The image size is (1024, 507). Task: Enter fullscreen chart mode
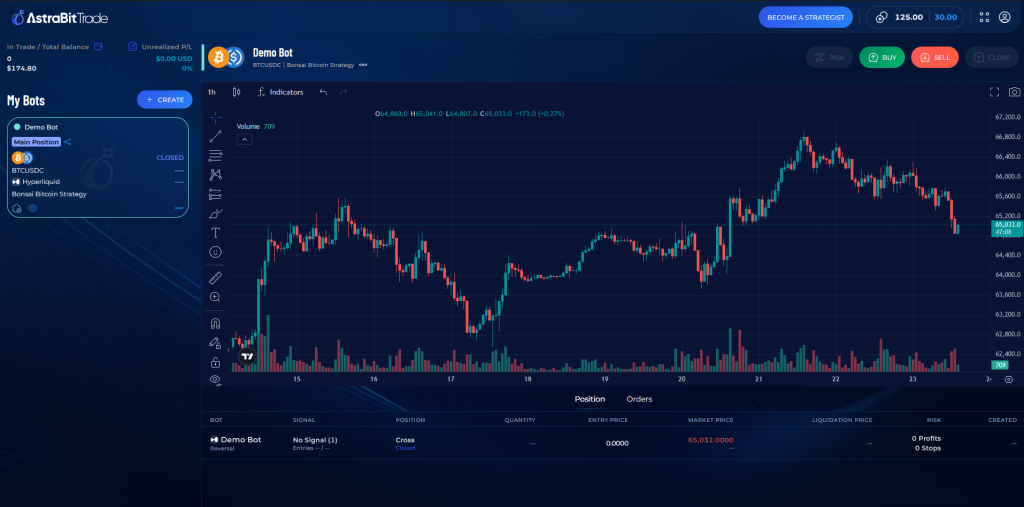click(x=995, y=92)
